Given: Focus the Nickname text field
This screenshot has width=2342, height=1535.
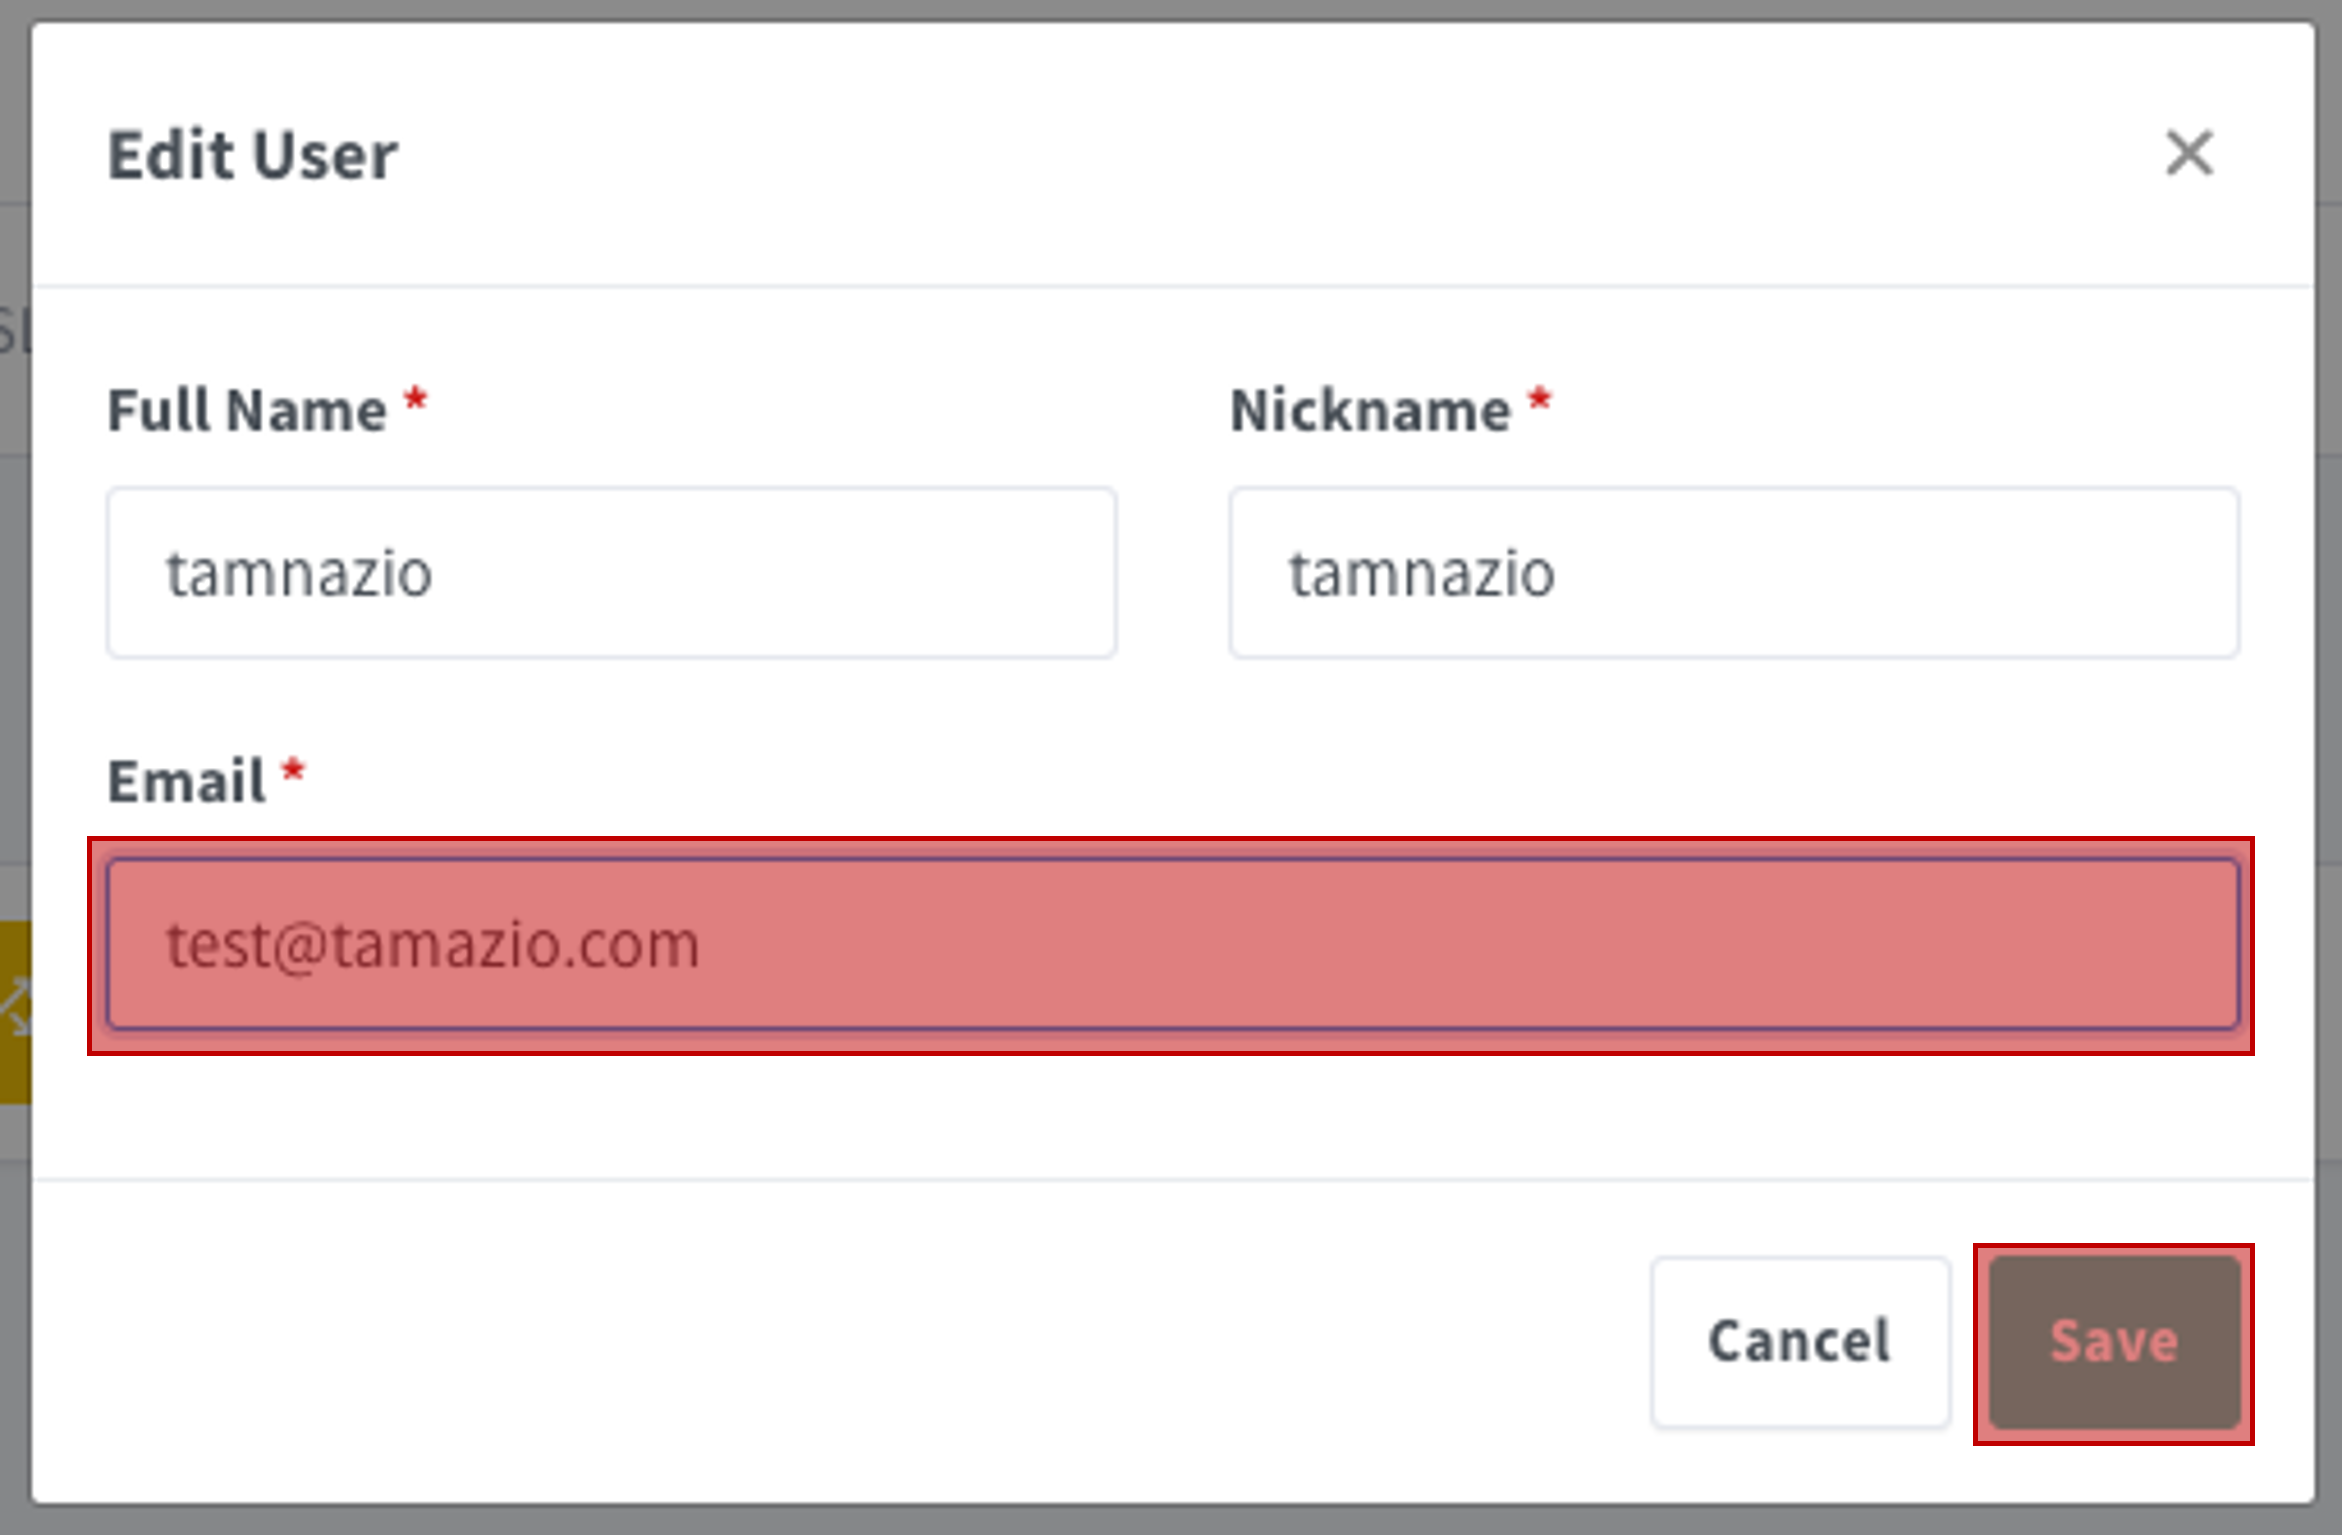Looking at the screenshot, I should [1734, 573].
